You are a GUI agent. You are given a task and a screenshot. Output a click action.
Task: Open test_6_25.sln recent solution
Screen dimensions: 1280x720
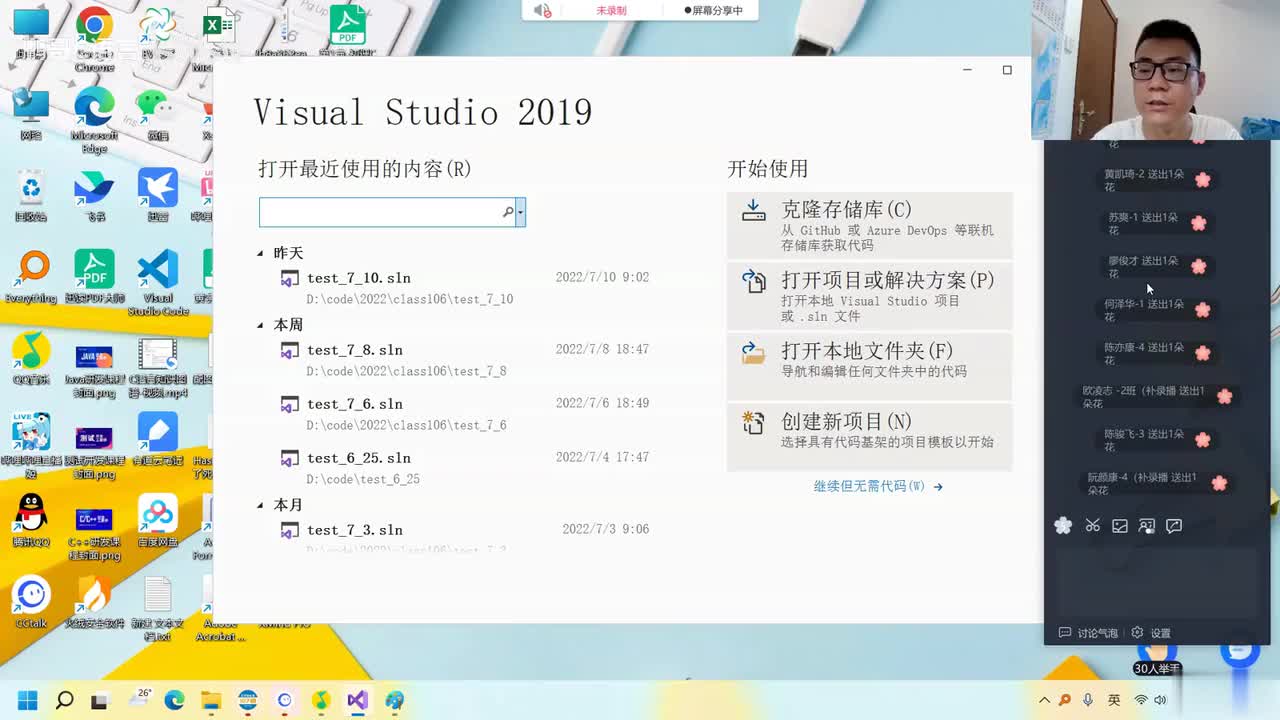point(463,467)
